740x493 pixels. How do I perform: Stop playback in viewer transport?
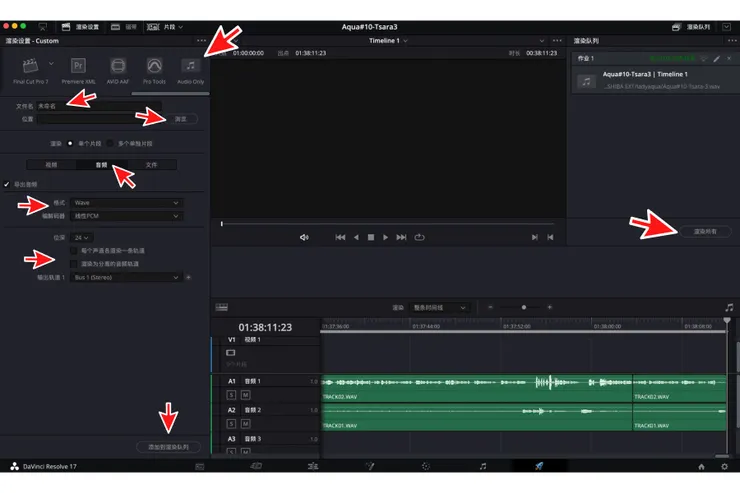tap(371, 237)
